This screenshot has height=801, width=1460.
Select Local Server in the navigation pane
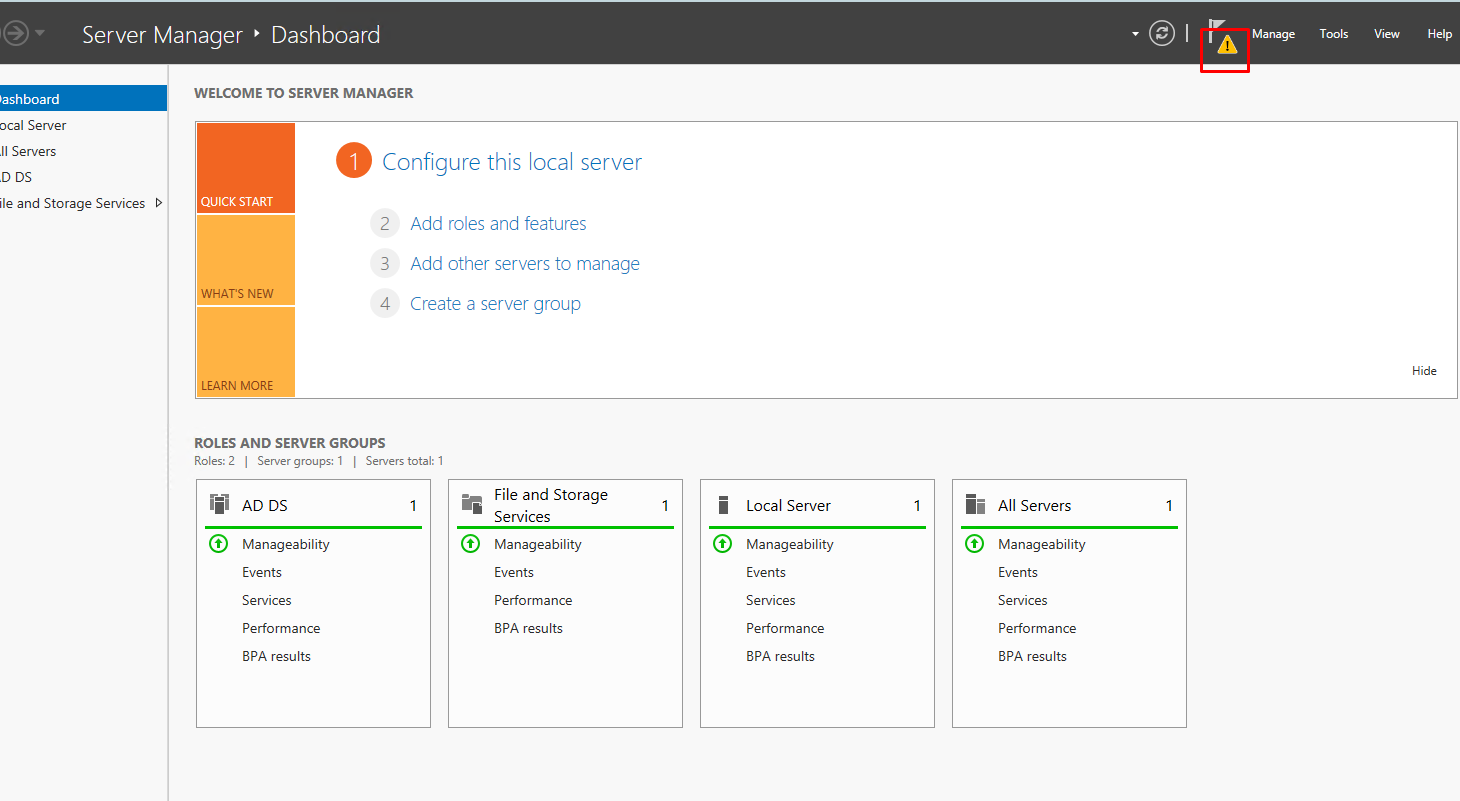(83, 125)
